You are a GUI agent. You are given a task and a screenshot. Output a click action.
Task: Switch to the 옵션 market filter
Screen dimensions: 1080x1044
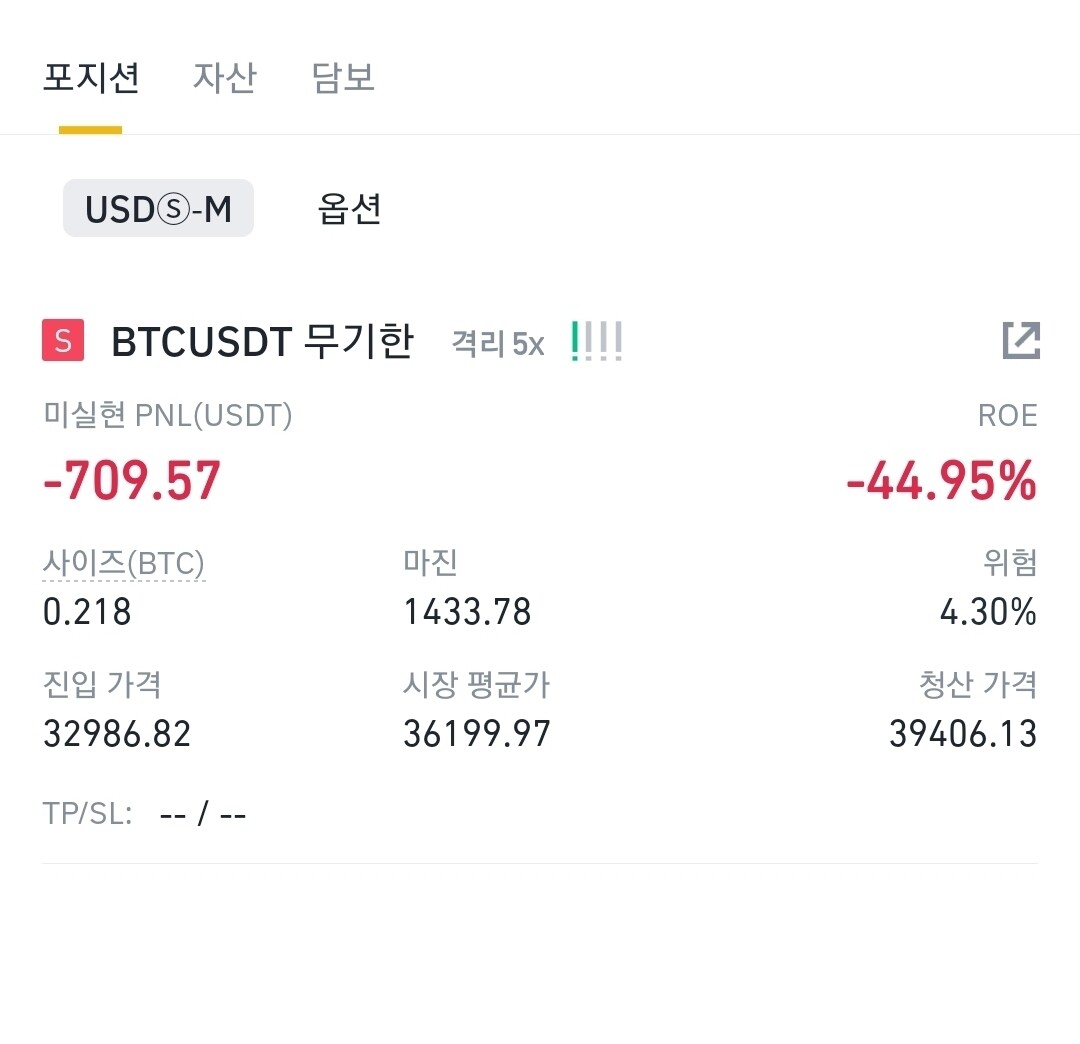(x=347, y=210)
